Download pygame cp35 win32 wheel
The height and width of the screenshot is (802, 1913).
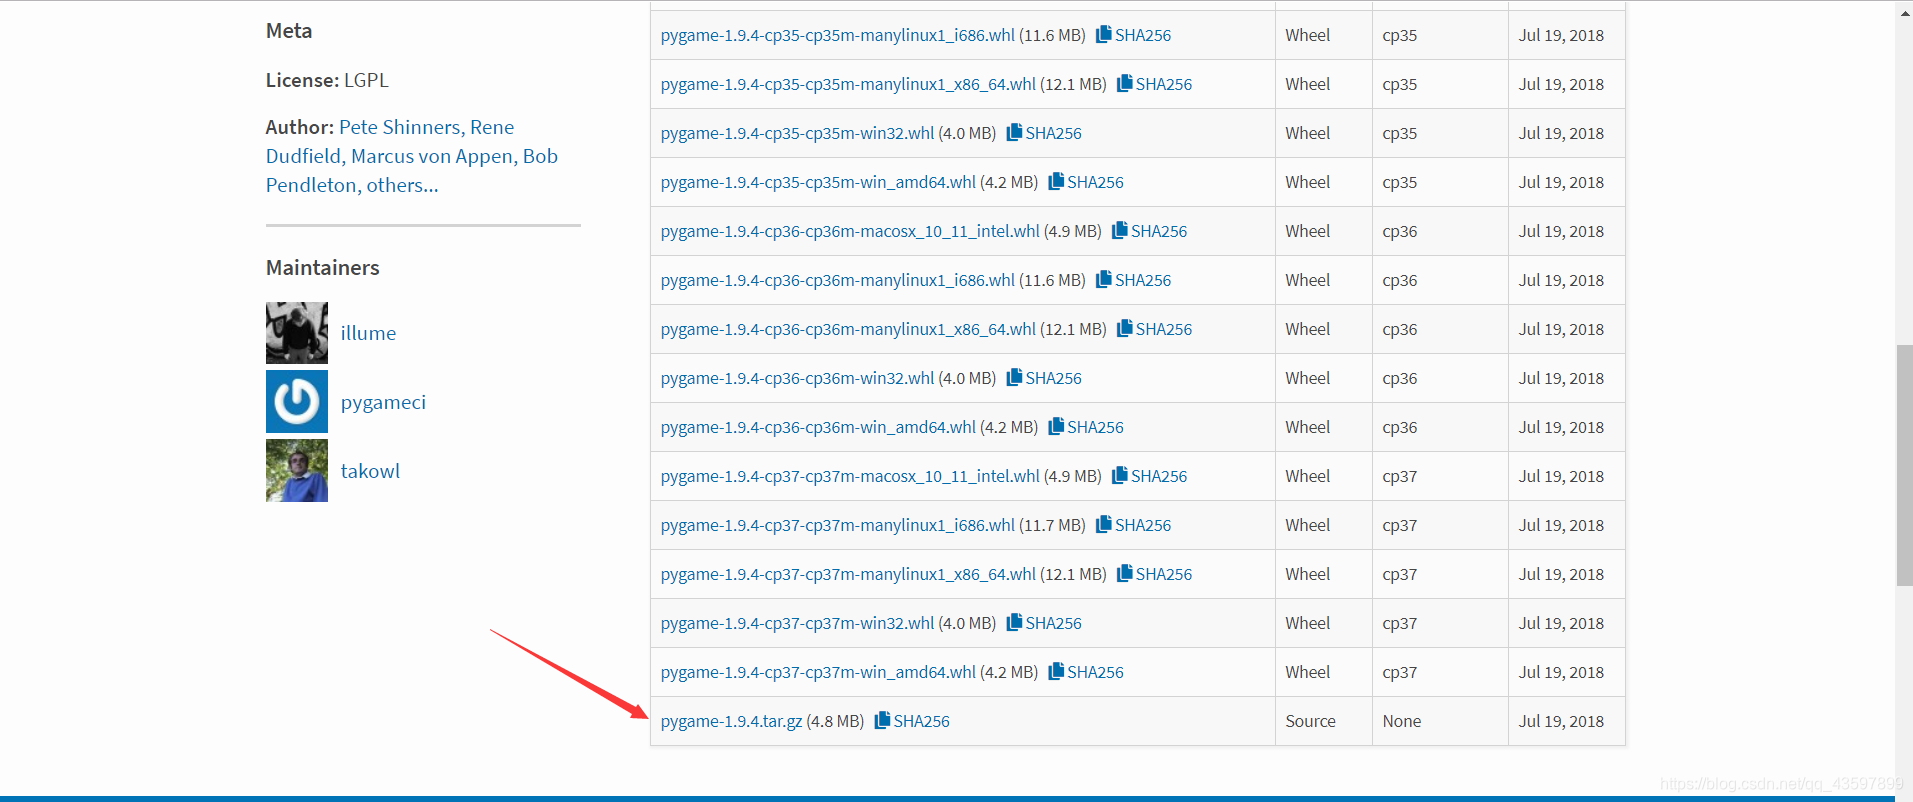click(797, 133)
